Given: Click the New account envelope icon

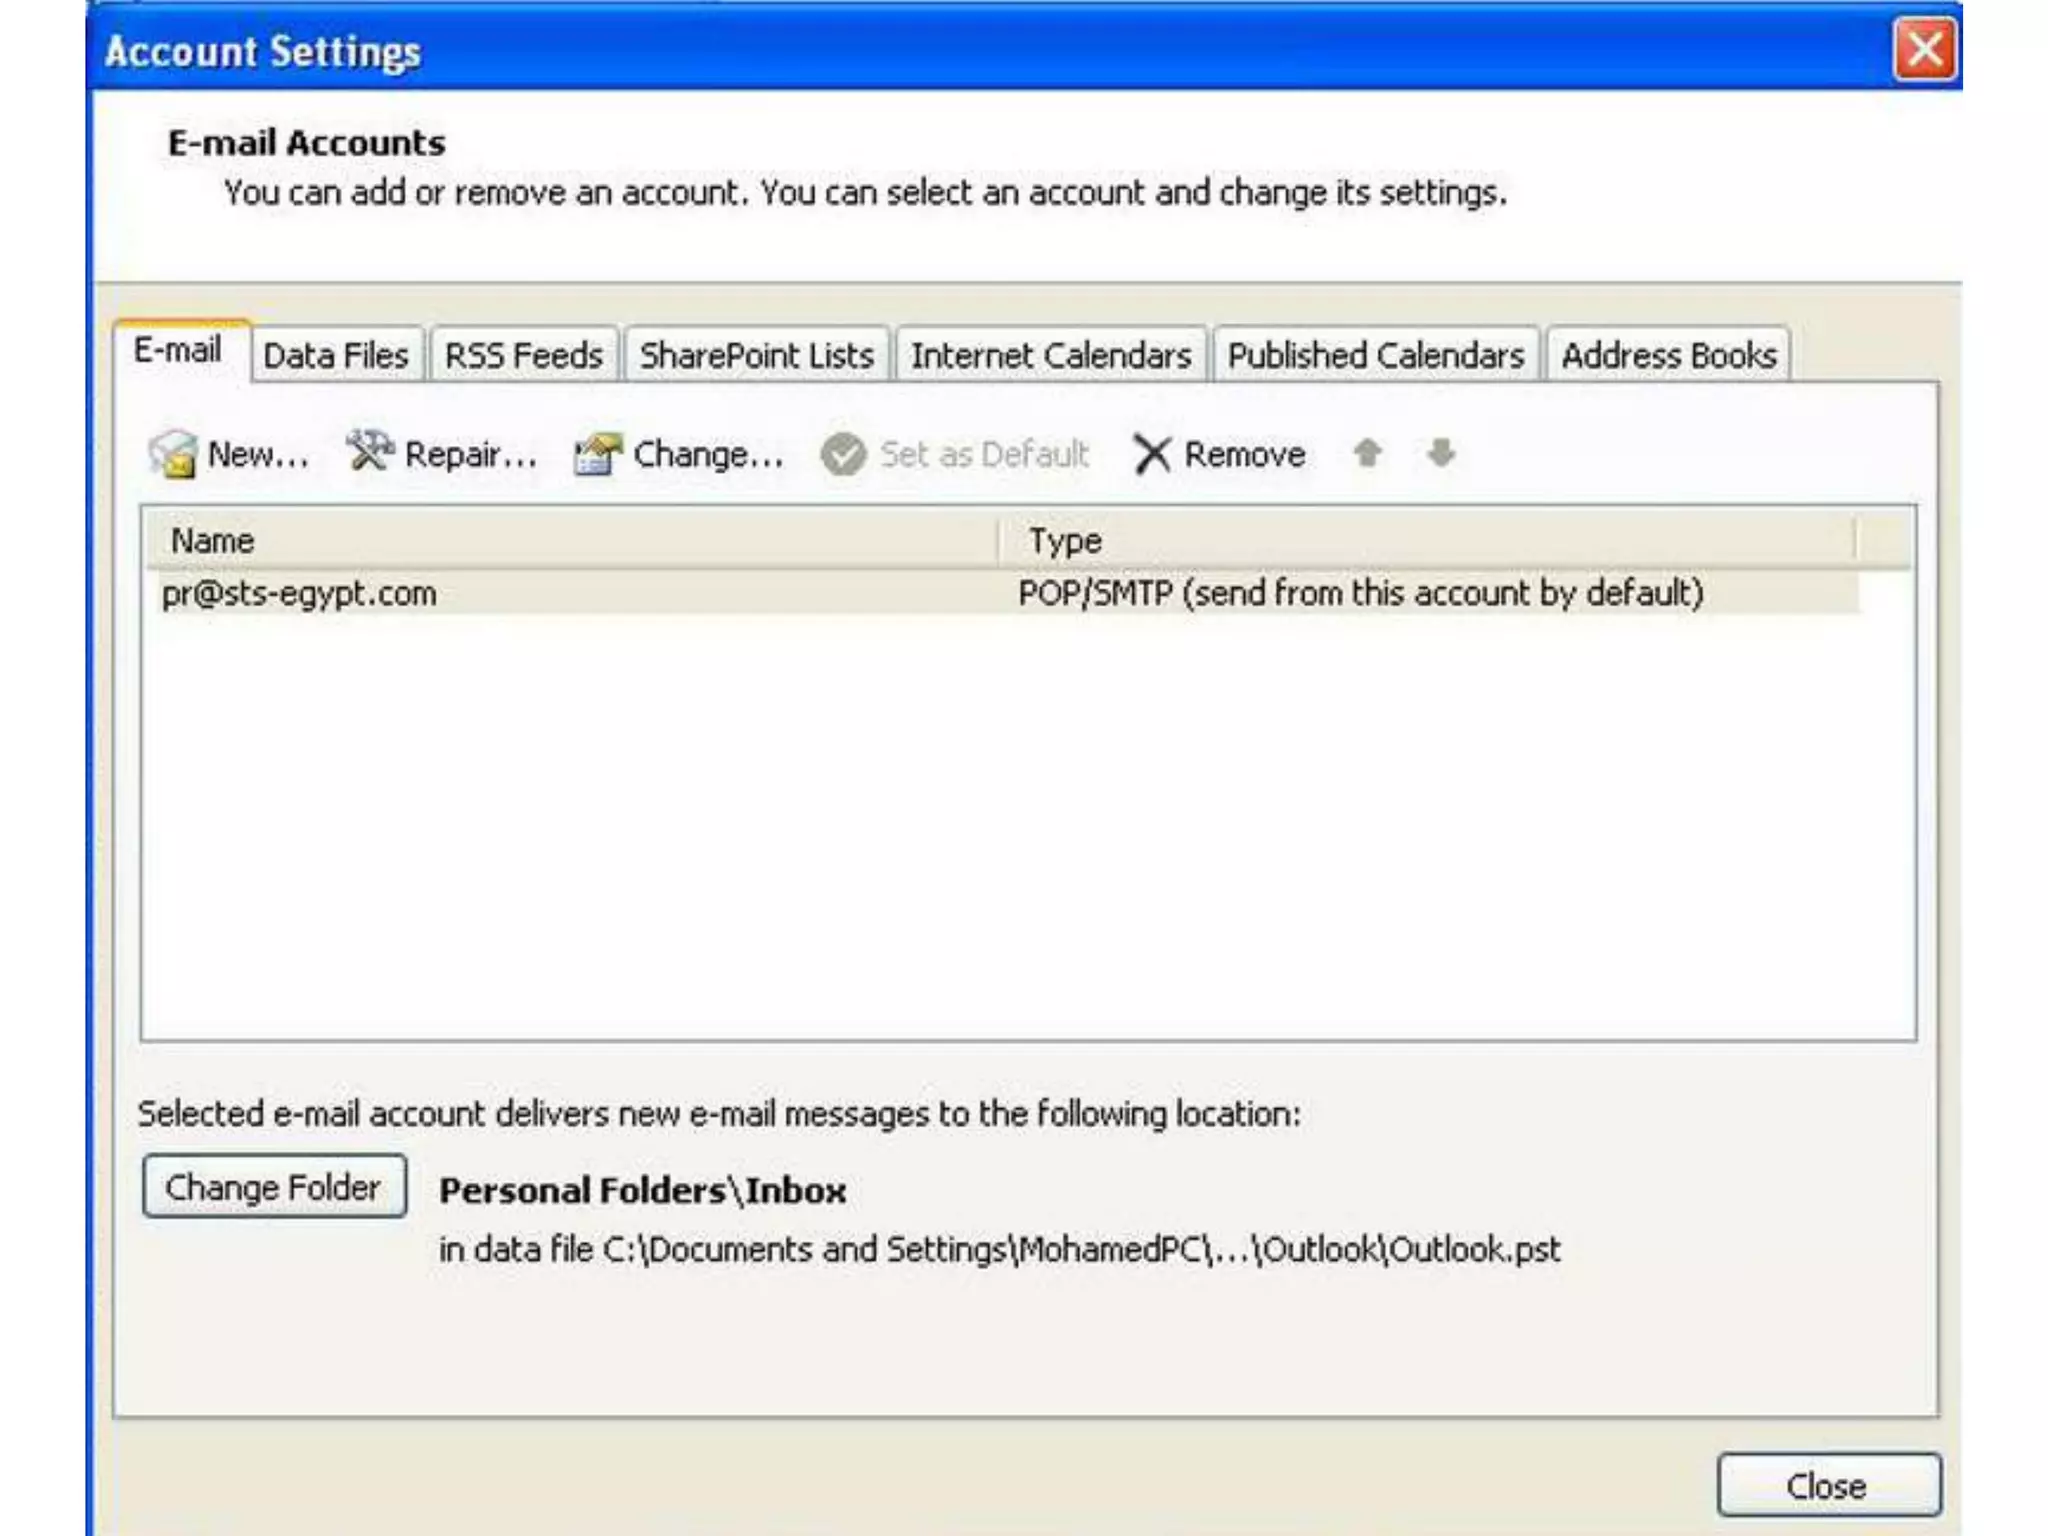Looking at the screenshot, I should [x=173, y=454].
